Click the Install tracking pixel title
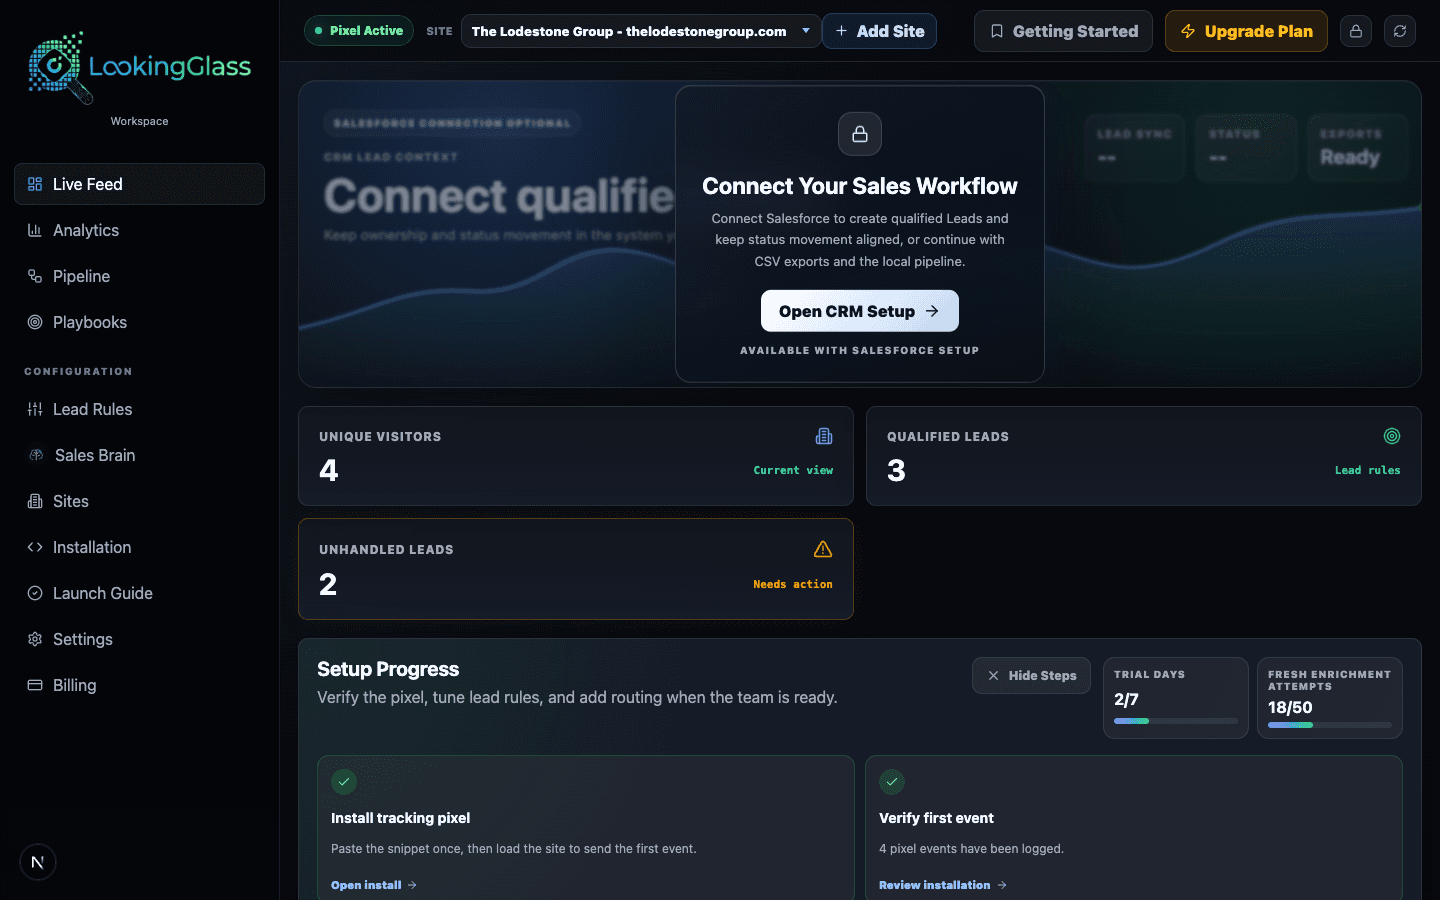The width and height of the screenshot is (1440, 900). point(401,818)
